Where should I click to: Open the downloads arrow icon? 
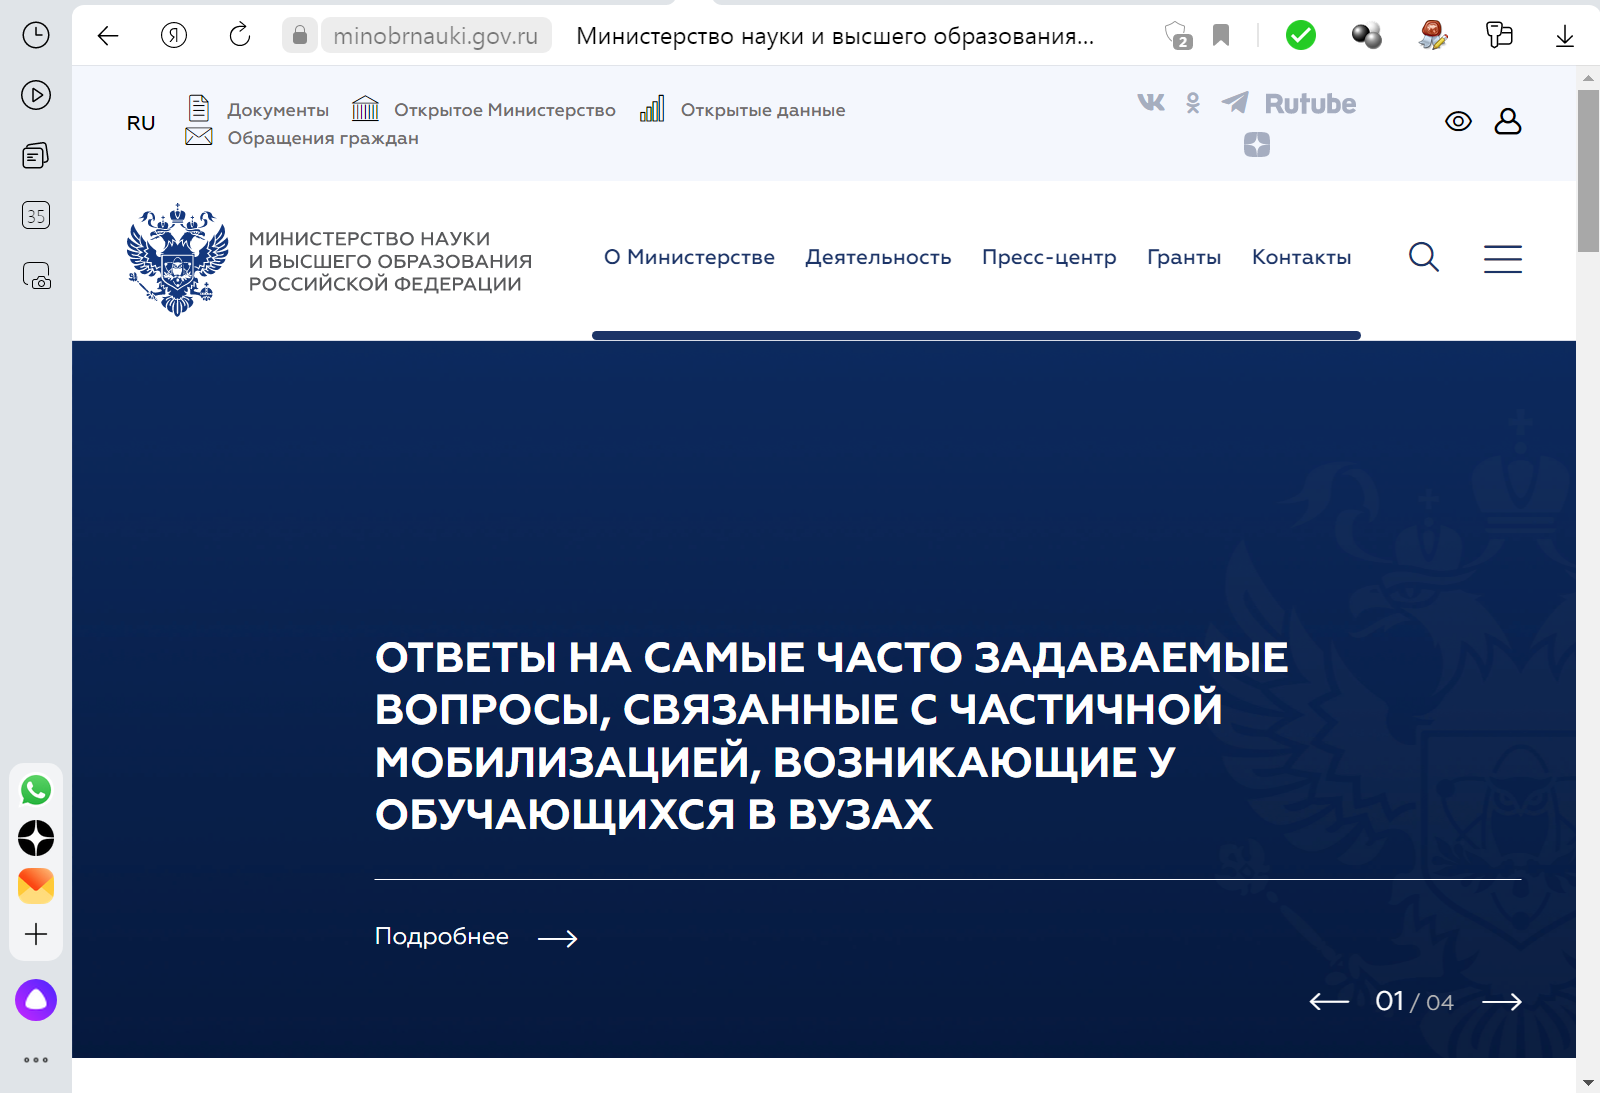point(1564,37)
